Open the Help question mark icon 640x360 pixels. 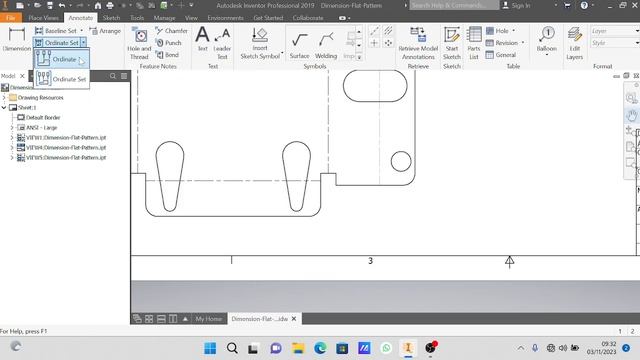[584, 5]
